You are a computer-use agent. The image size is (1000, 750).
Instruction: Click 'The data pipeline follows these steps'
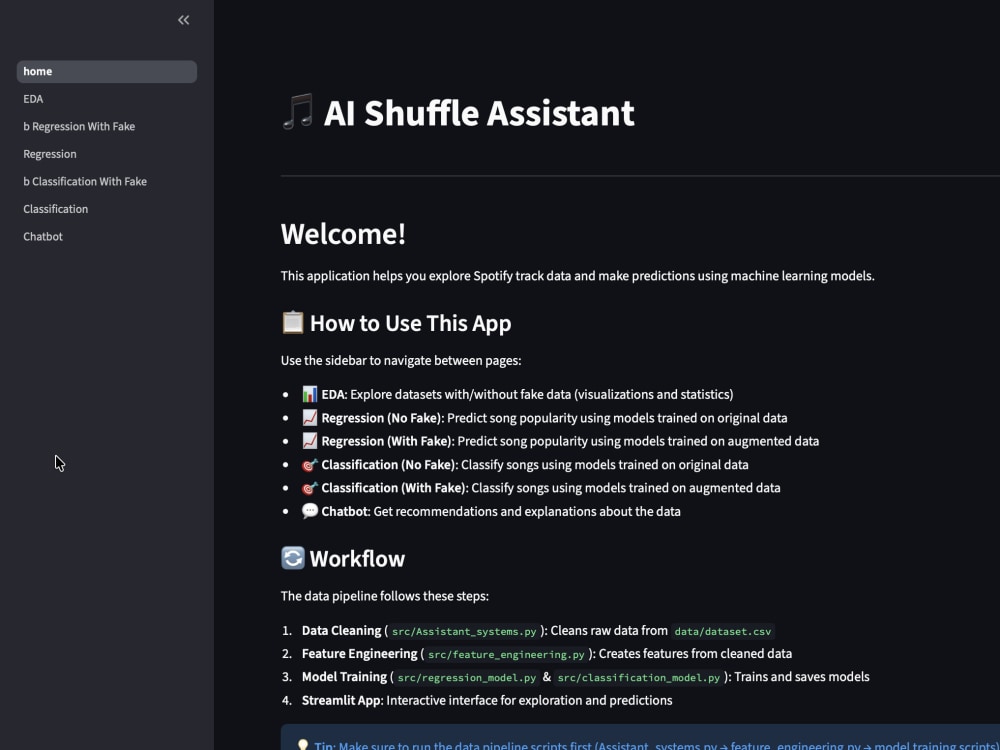pos(385,596)
